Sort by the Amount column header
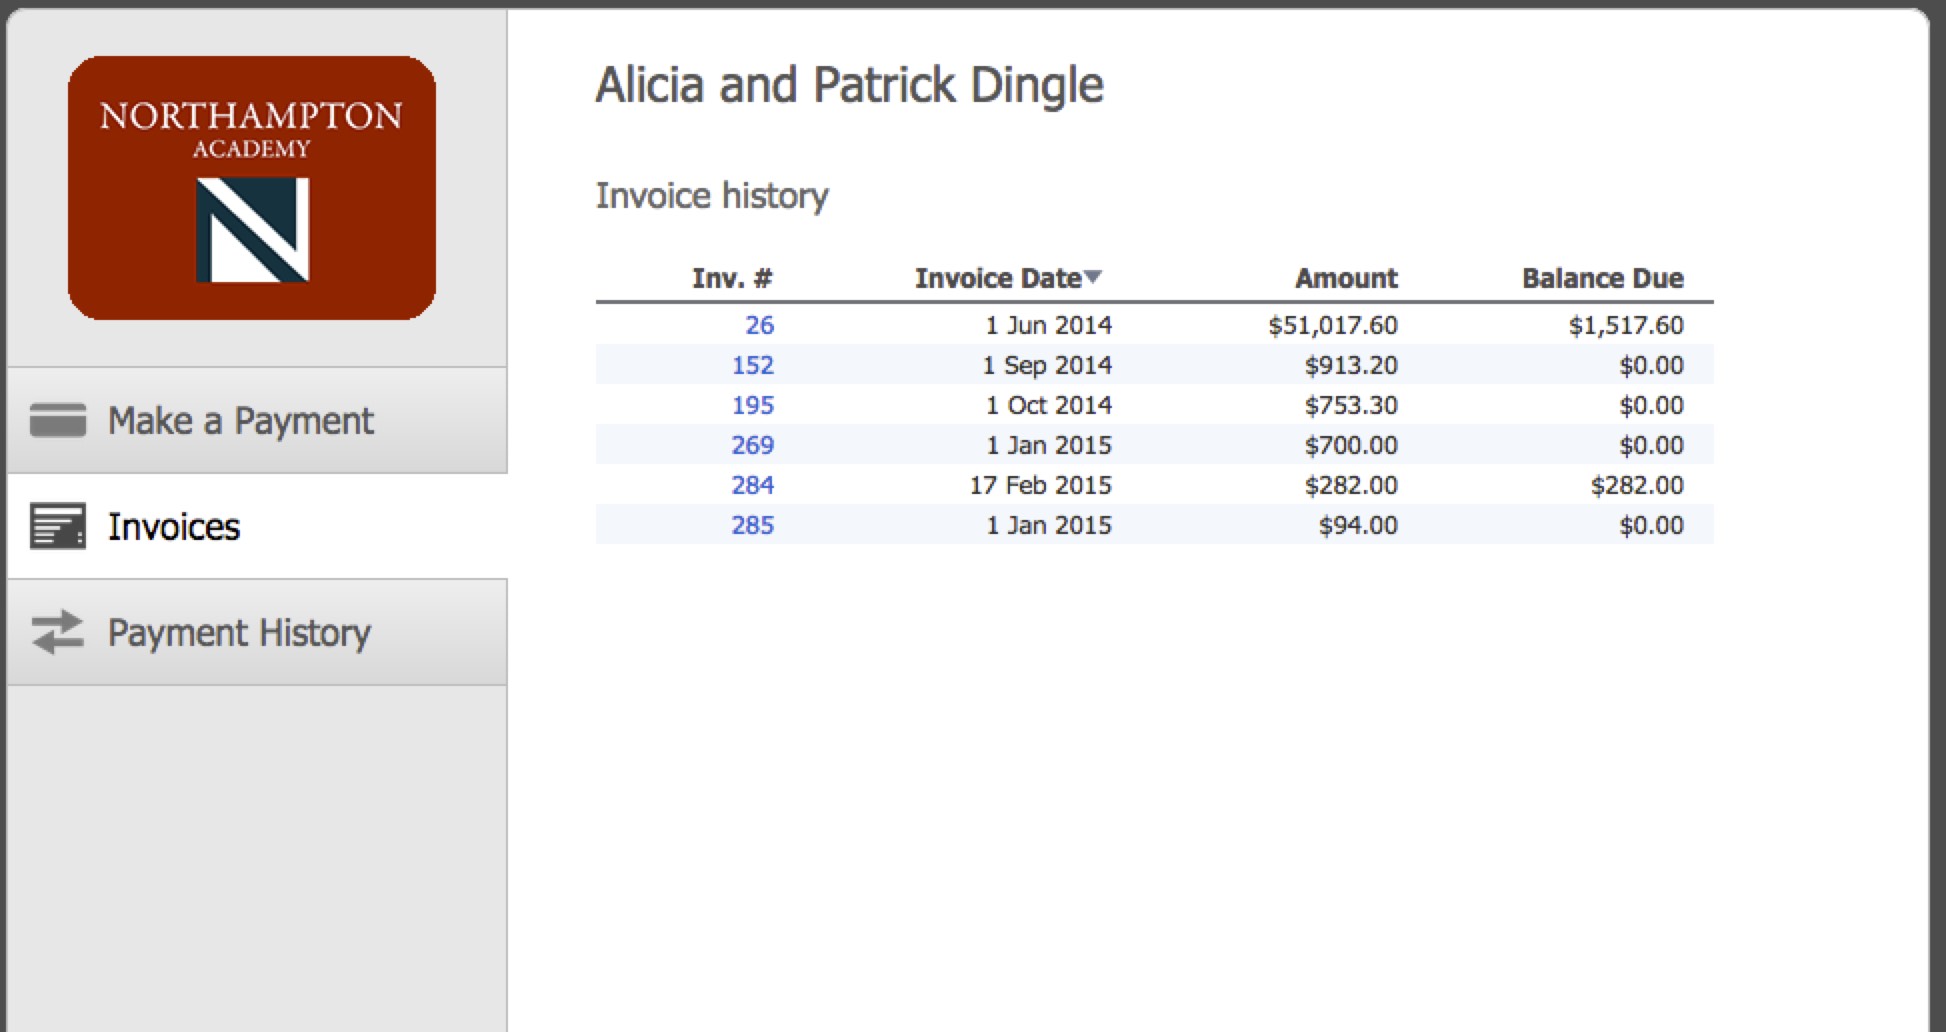The width and height of the screenshot is (1946, 1032). point(1346,278)
